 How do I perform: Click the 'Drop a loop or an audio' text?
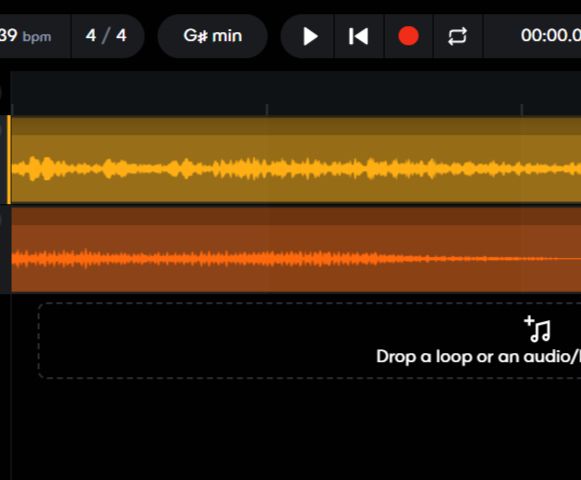tap(478, 357)
